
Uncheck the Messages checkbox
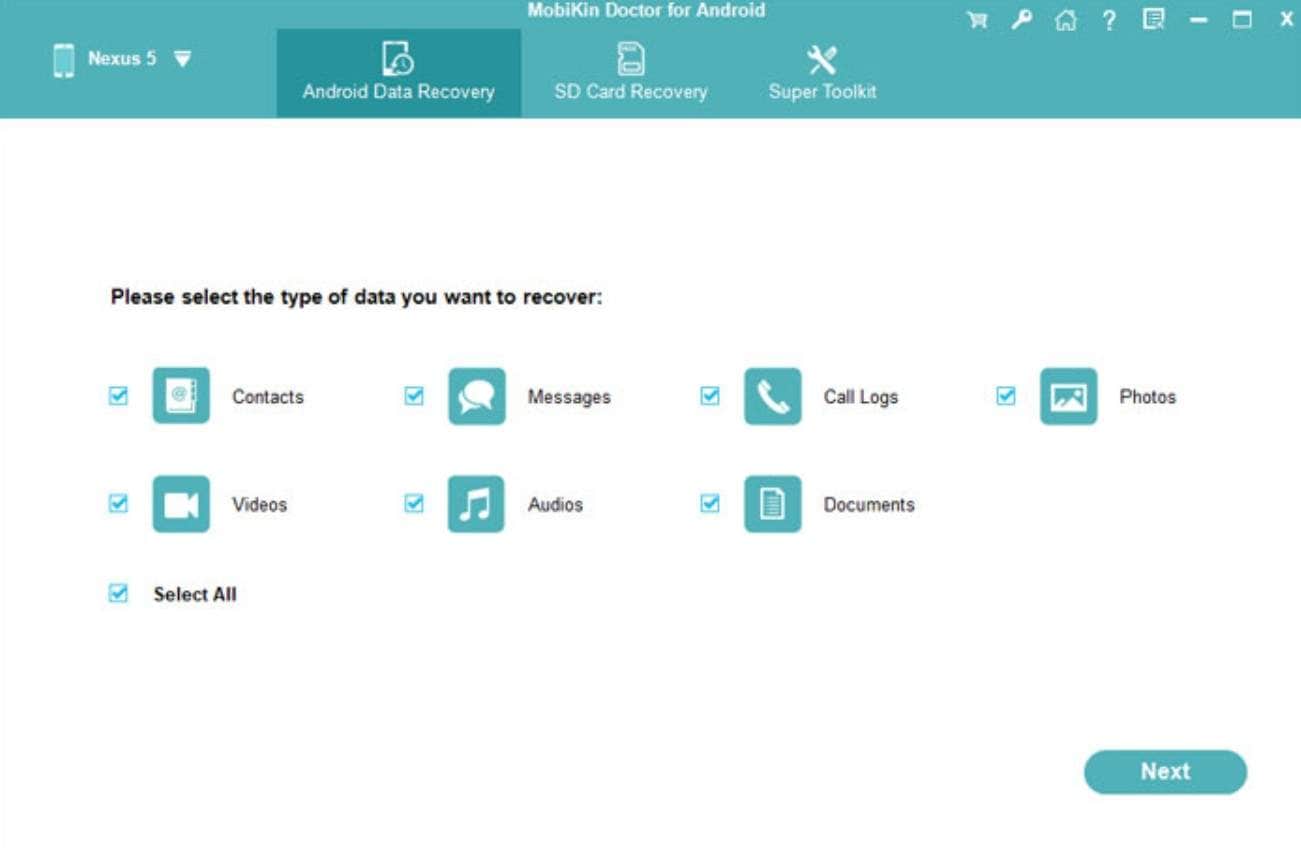[x=414, y=396]
